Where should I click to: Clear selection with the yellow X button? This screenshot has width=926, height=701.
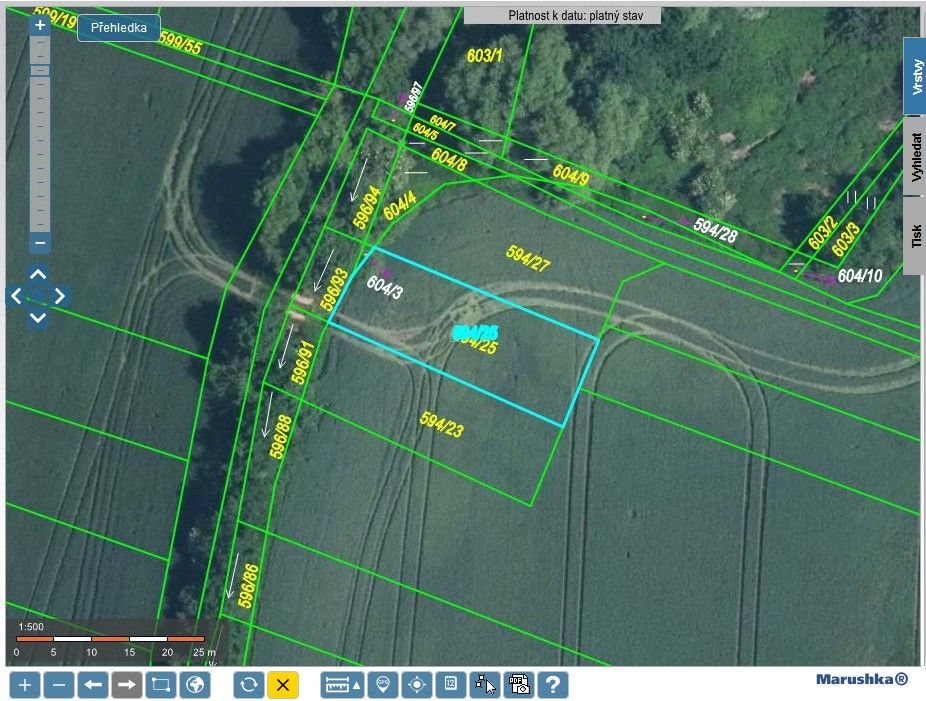283,685
